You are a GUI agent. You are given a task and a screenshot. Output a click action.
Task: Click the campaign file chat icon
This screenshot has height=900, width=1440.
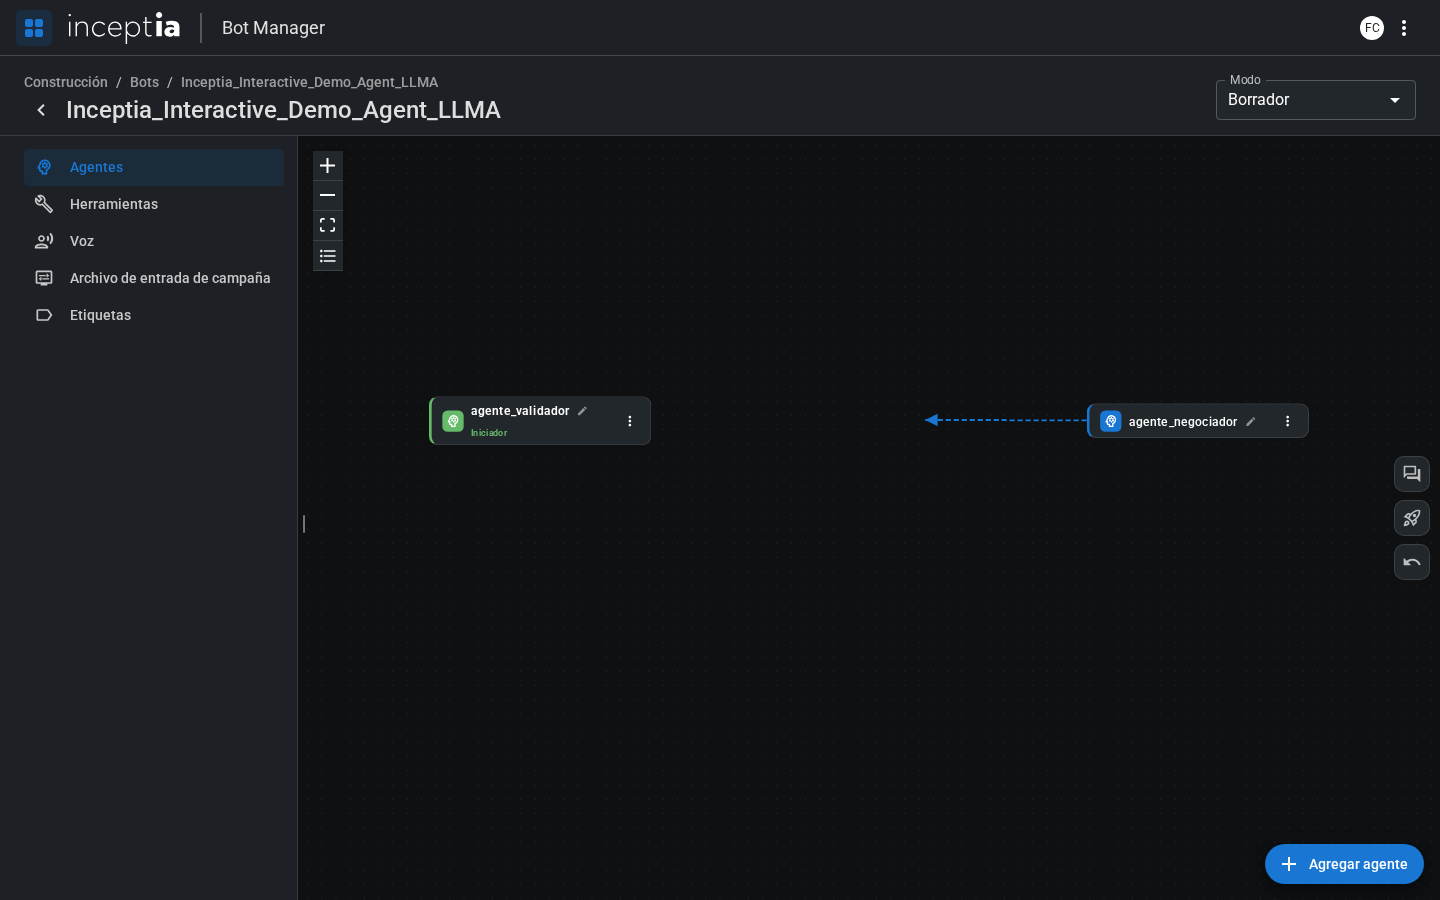pyautogui.click(x=44, y=278)
